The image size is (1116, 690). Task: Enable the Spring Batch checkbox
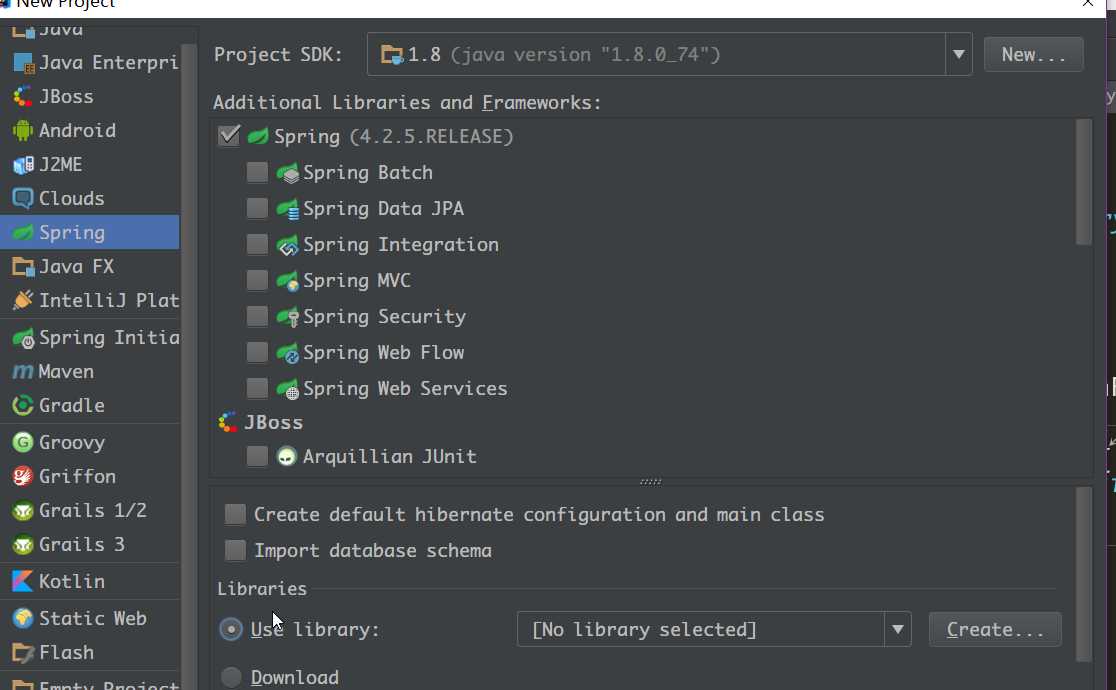coord(257,172)
